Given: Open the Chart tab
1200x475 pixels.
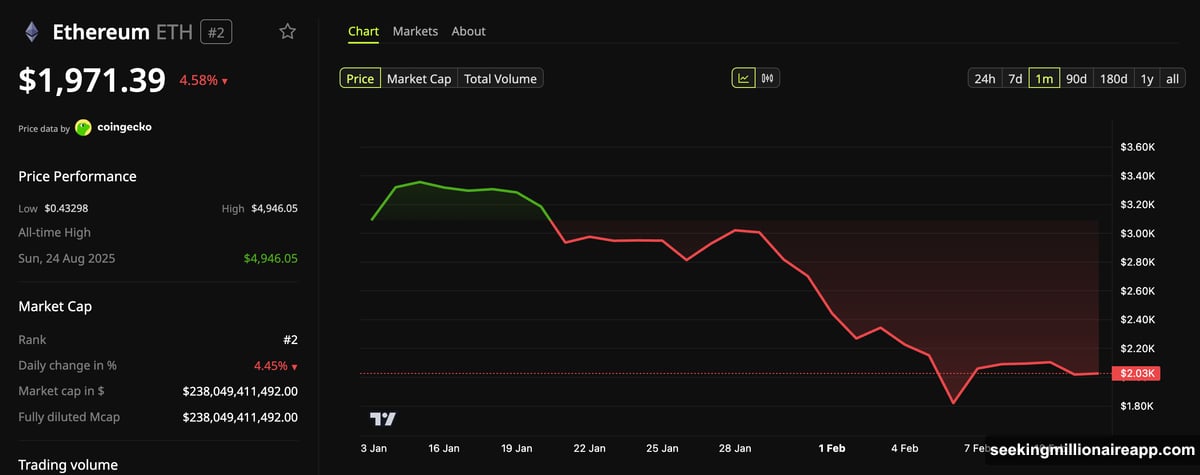Looking at the screenshot, I should tap(363, 31).
